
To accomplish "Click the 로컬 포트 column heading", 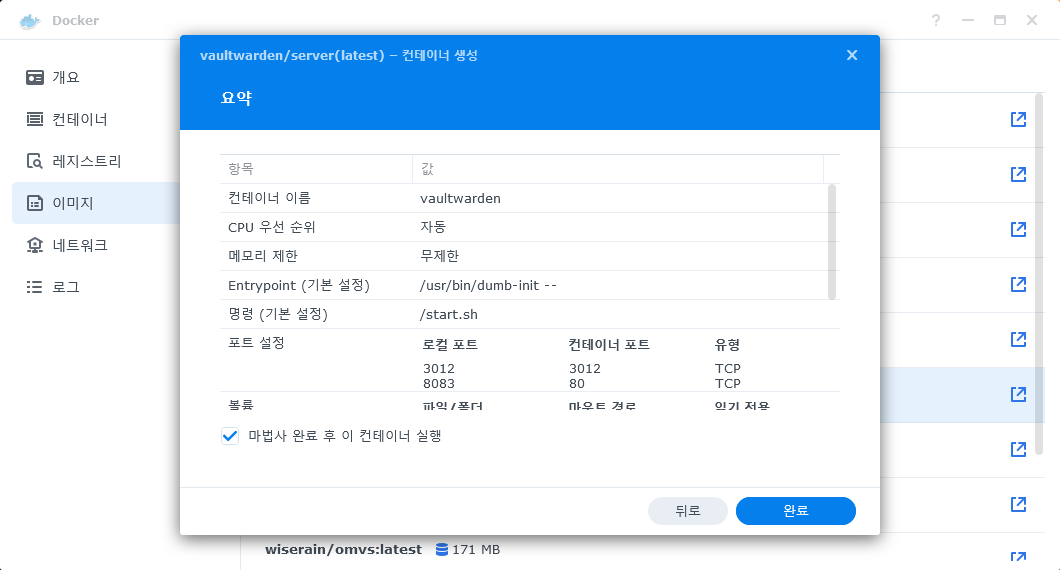I will tap(450, 345).
